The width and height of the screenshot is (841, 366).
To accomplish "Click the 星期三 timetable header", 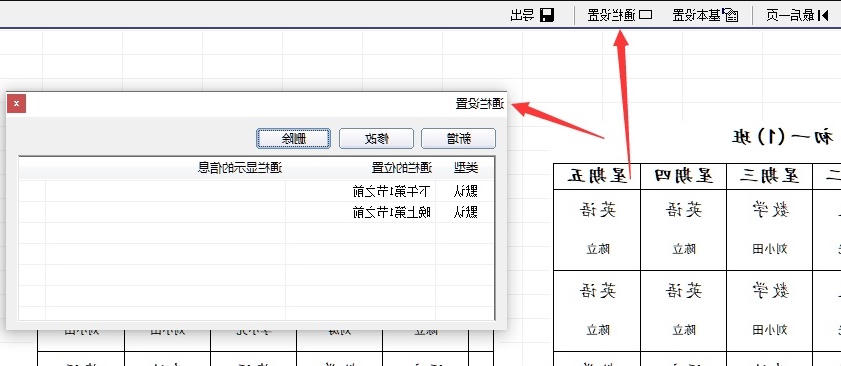I will click(x=770, y=177).
